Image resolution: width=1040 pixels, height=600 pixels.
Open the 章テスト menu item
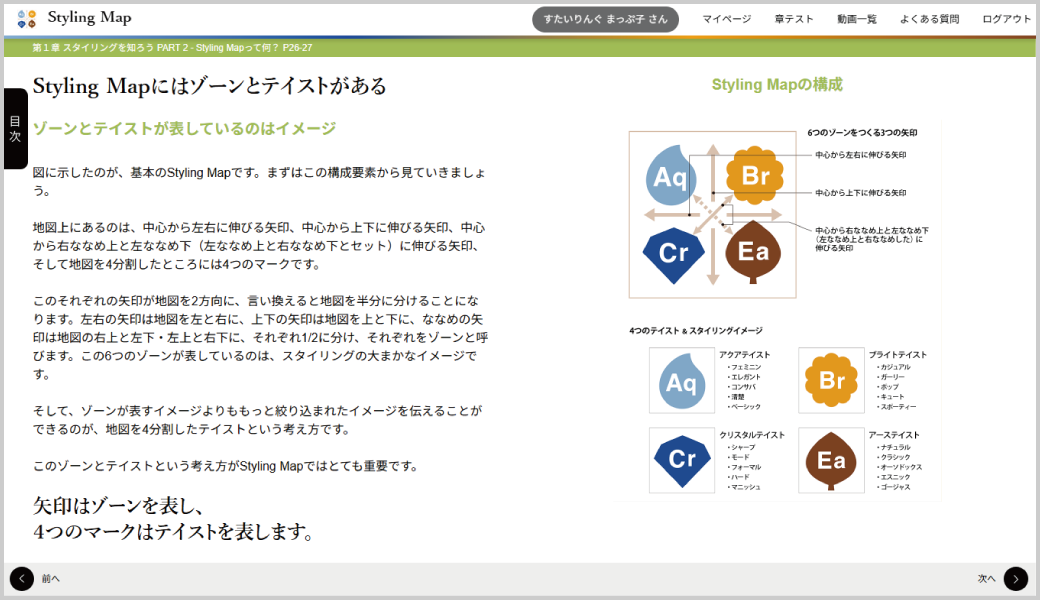tap(794, 19)
